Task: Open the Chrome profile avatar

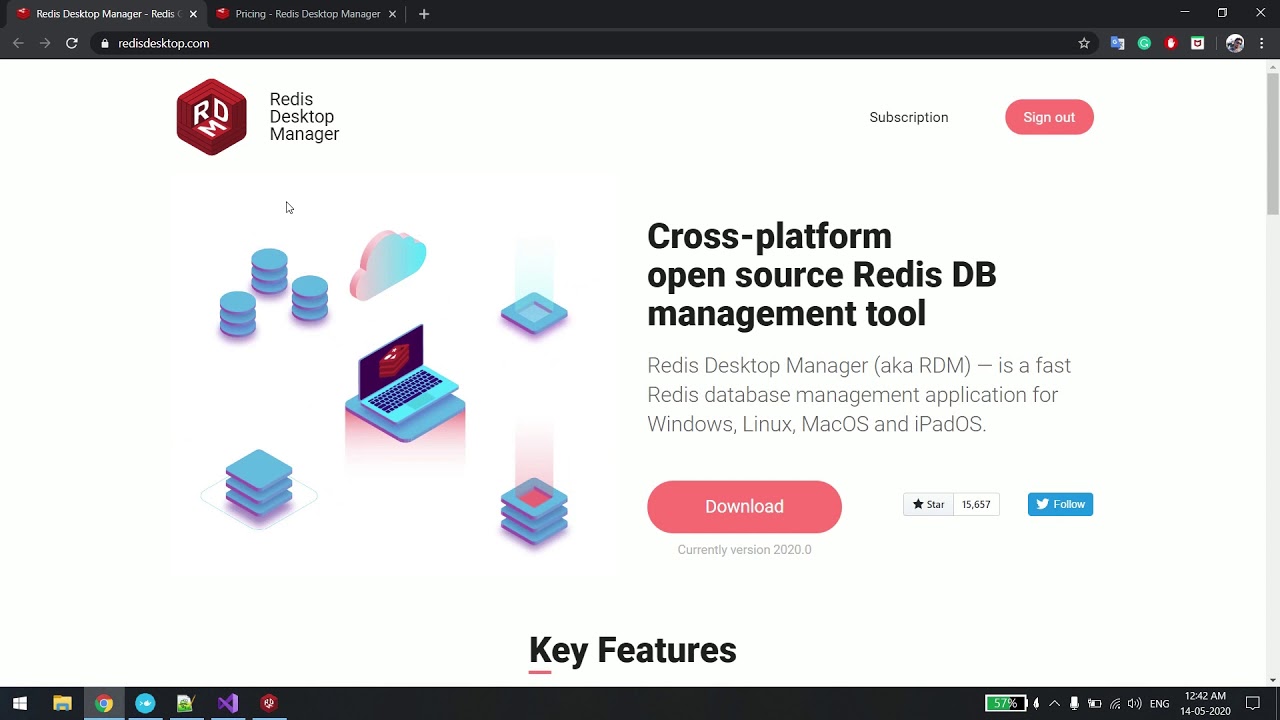Action: pyautogui.click(x=1235, y=43)
